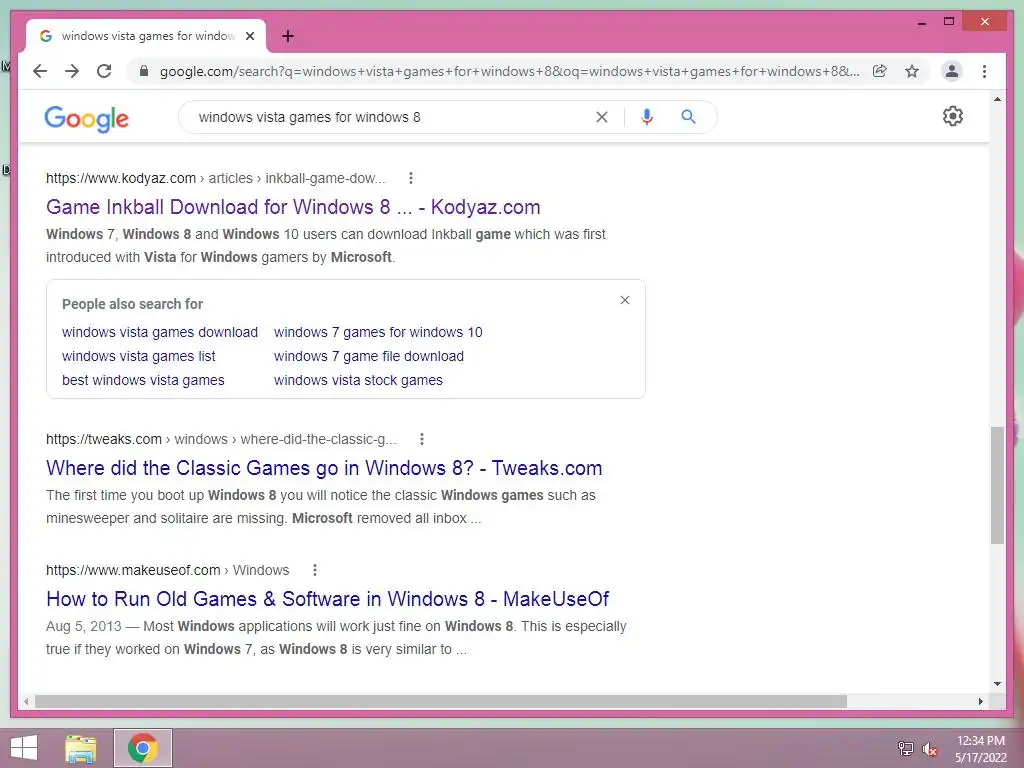
Task: Click the scroll left arrow
Action: tap(25, 701)
